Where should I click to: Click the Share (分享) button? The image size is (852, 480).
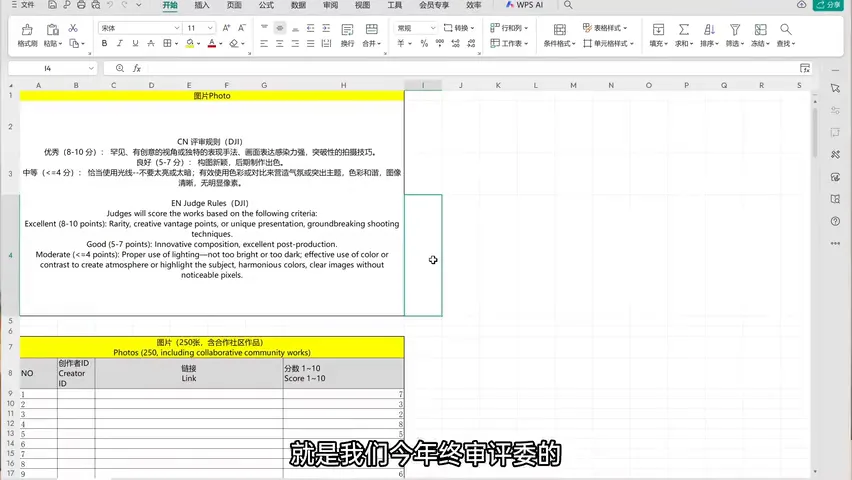pos(828,5)
